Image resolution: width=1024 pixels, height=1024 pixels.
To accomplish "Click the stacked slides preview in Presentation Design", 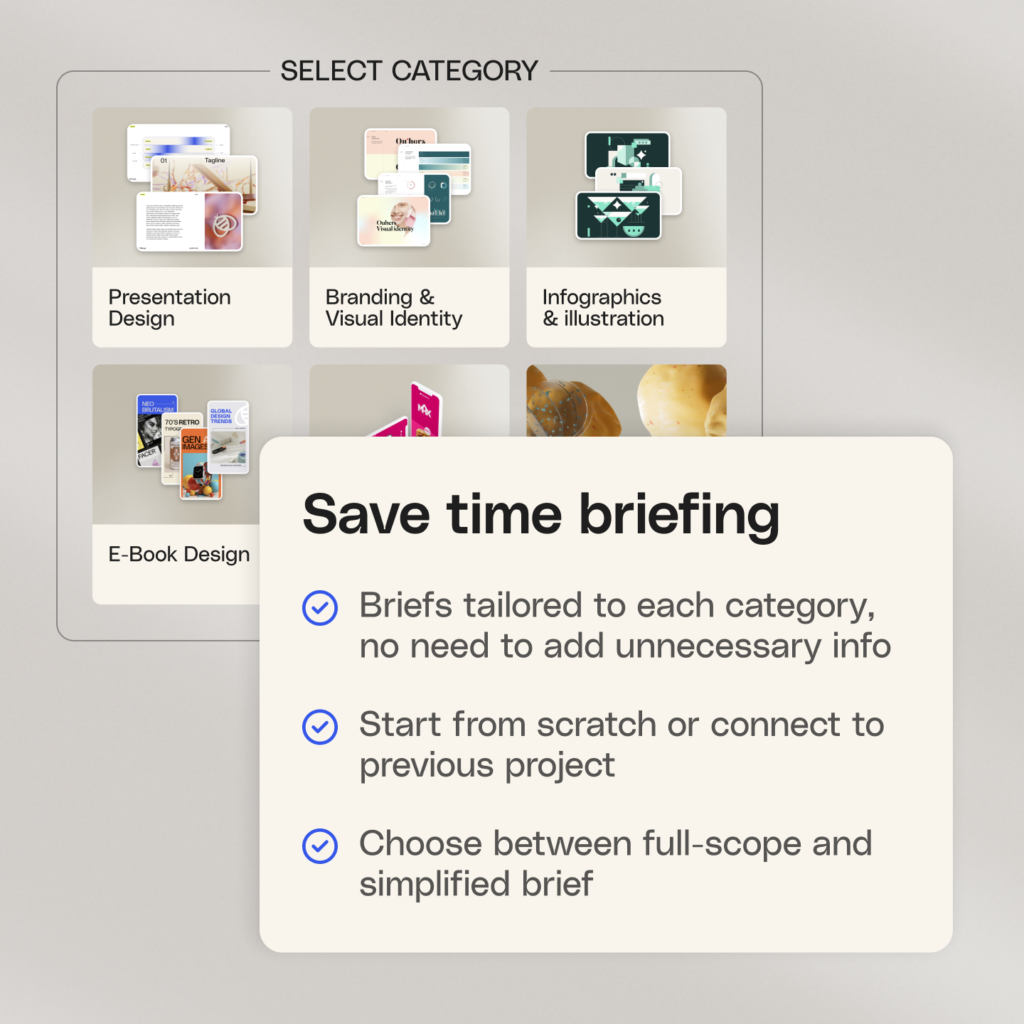I will [193, 187].
